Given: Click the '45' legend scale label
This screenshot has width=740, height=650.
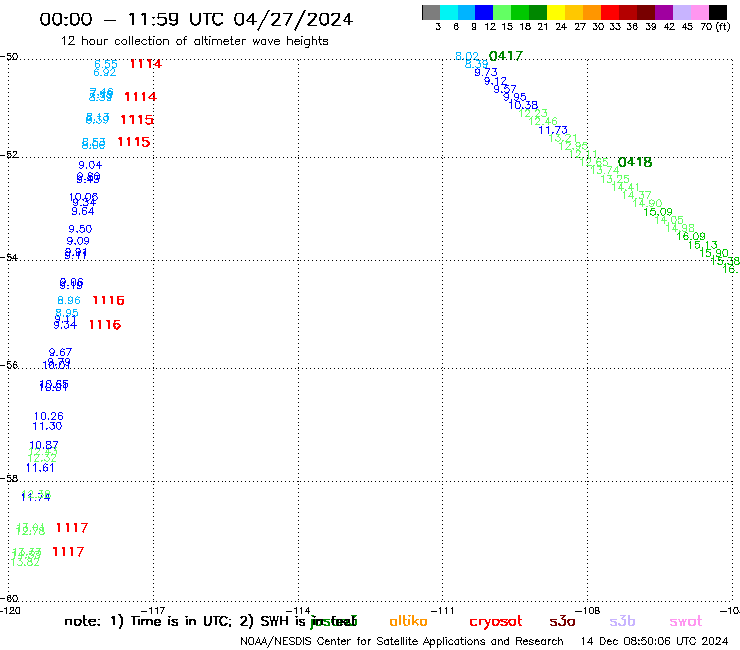Looking at the screenshot, I should pos(687,26).
